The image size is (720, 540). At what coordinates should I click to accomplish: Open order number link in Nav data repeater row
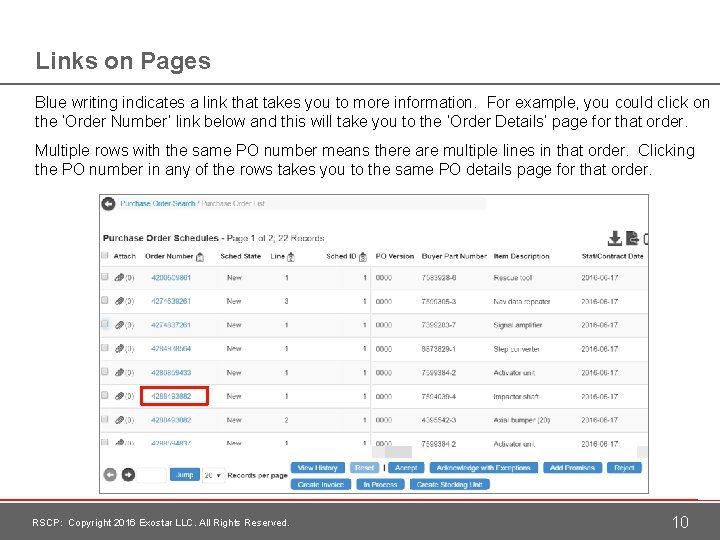click(x=171, y=301)
